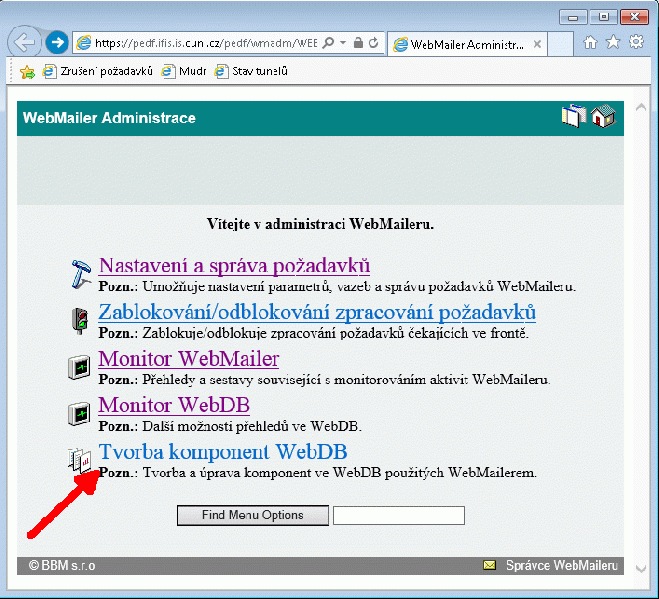Click the security lock icon
The width and height of the screenshot is (659, 599).
click(358, 42)
